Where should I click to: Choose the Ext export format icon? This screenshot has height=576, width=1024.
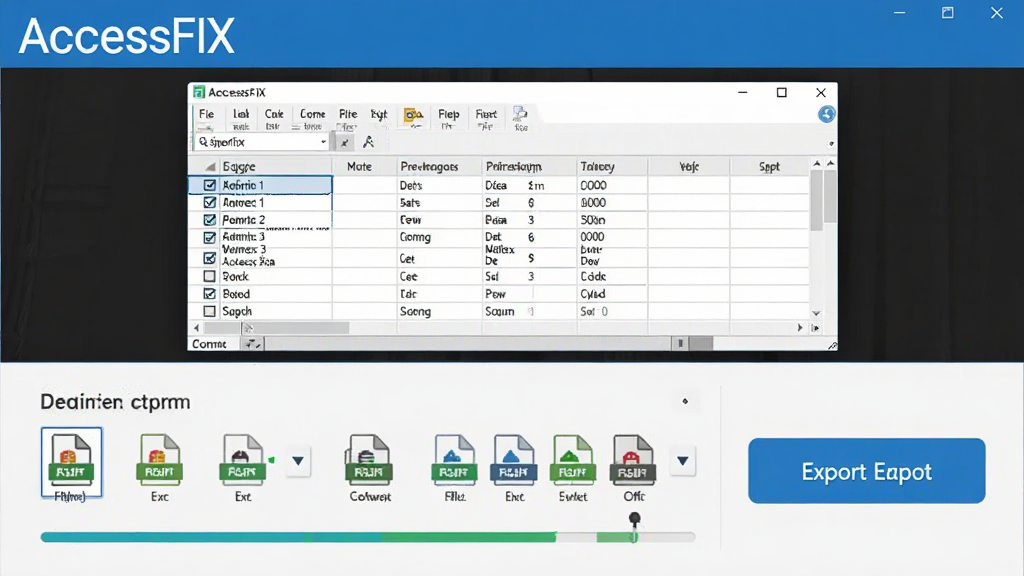(x=242, y=460)
